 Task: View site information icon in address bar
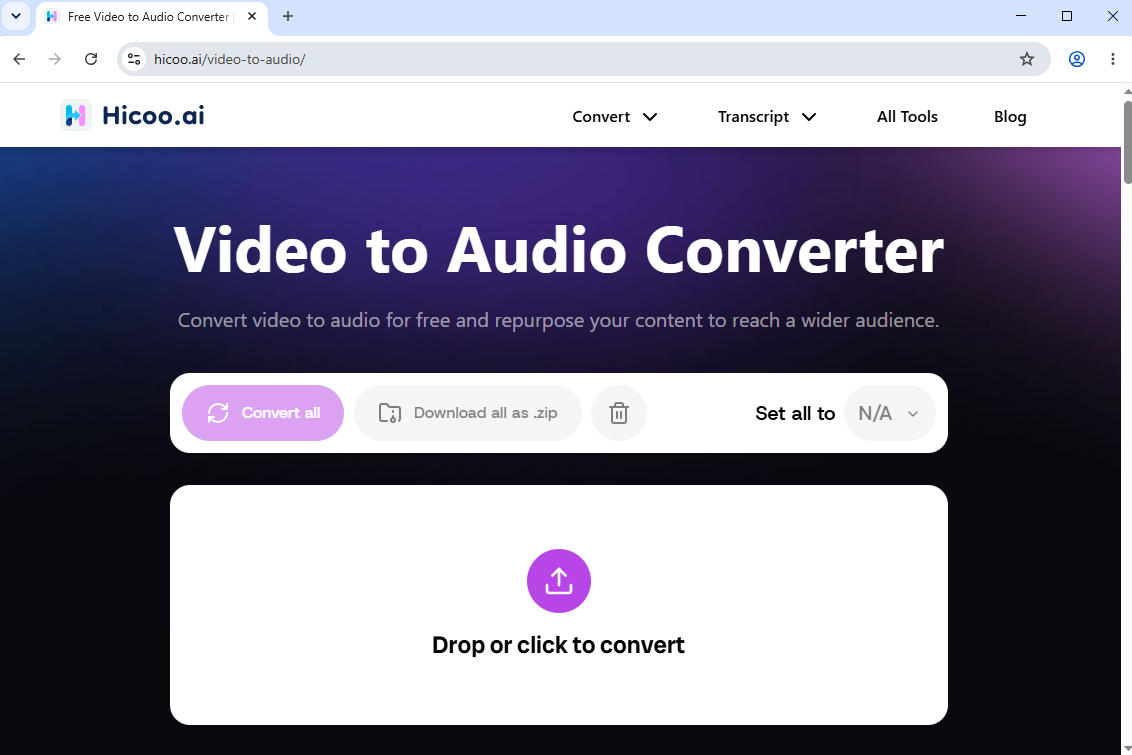(134, 59)
